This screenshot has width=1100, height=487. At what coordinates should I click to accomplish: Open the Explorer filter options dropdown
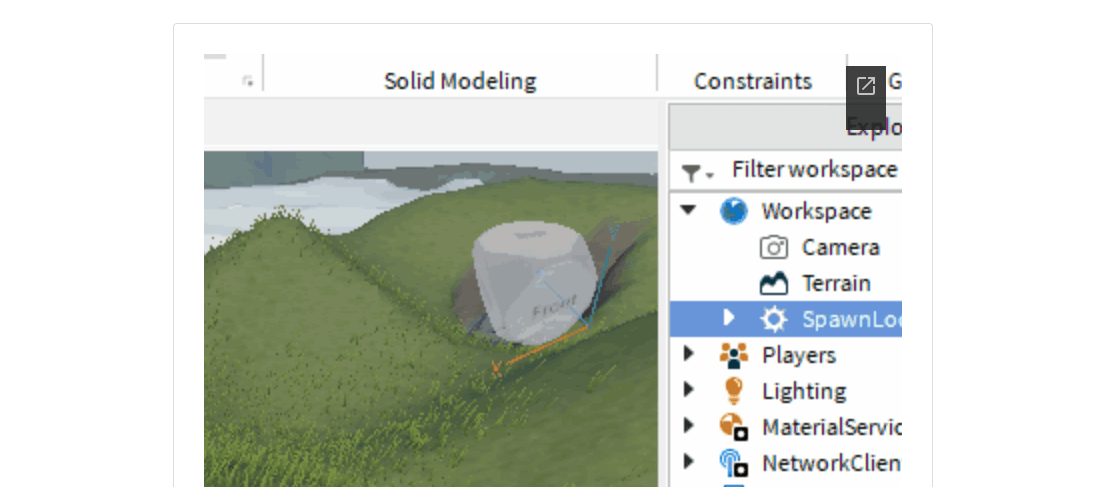tap(697, 173)
